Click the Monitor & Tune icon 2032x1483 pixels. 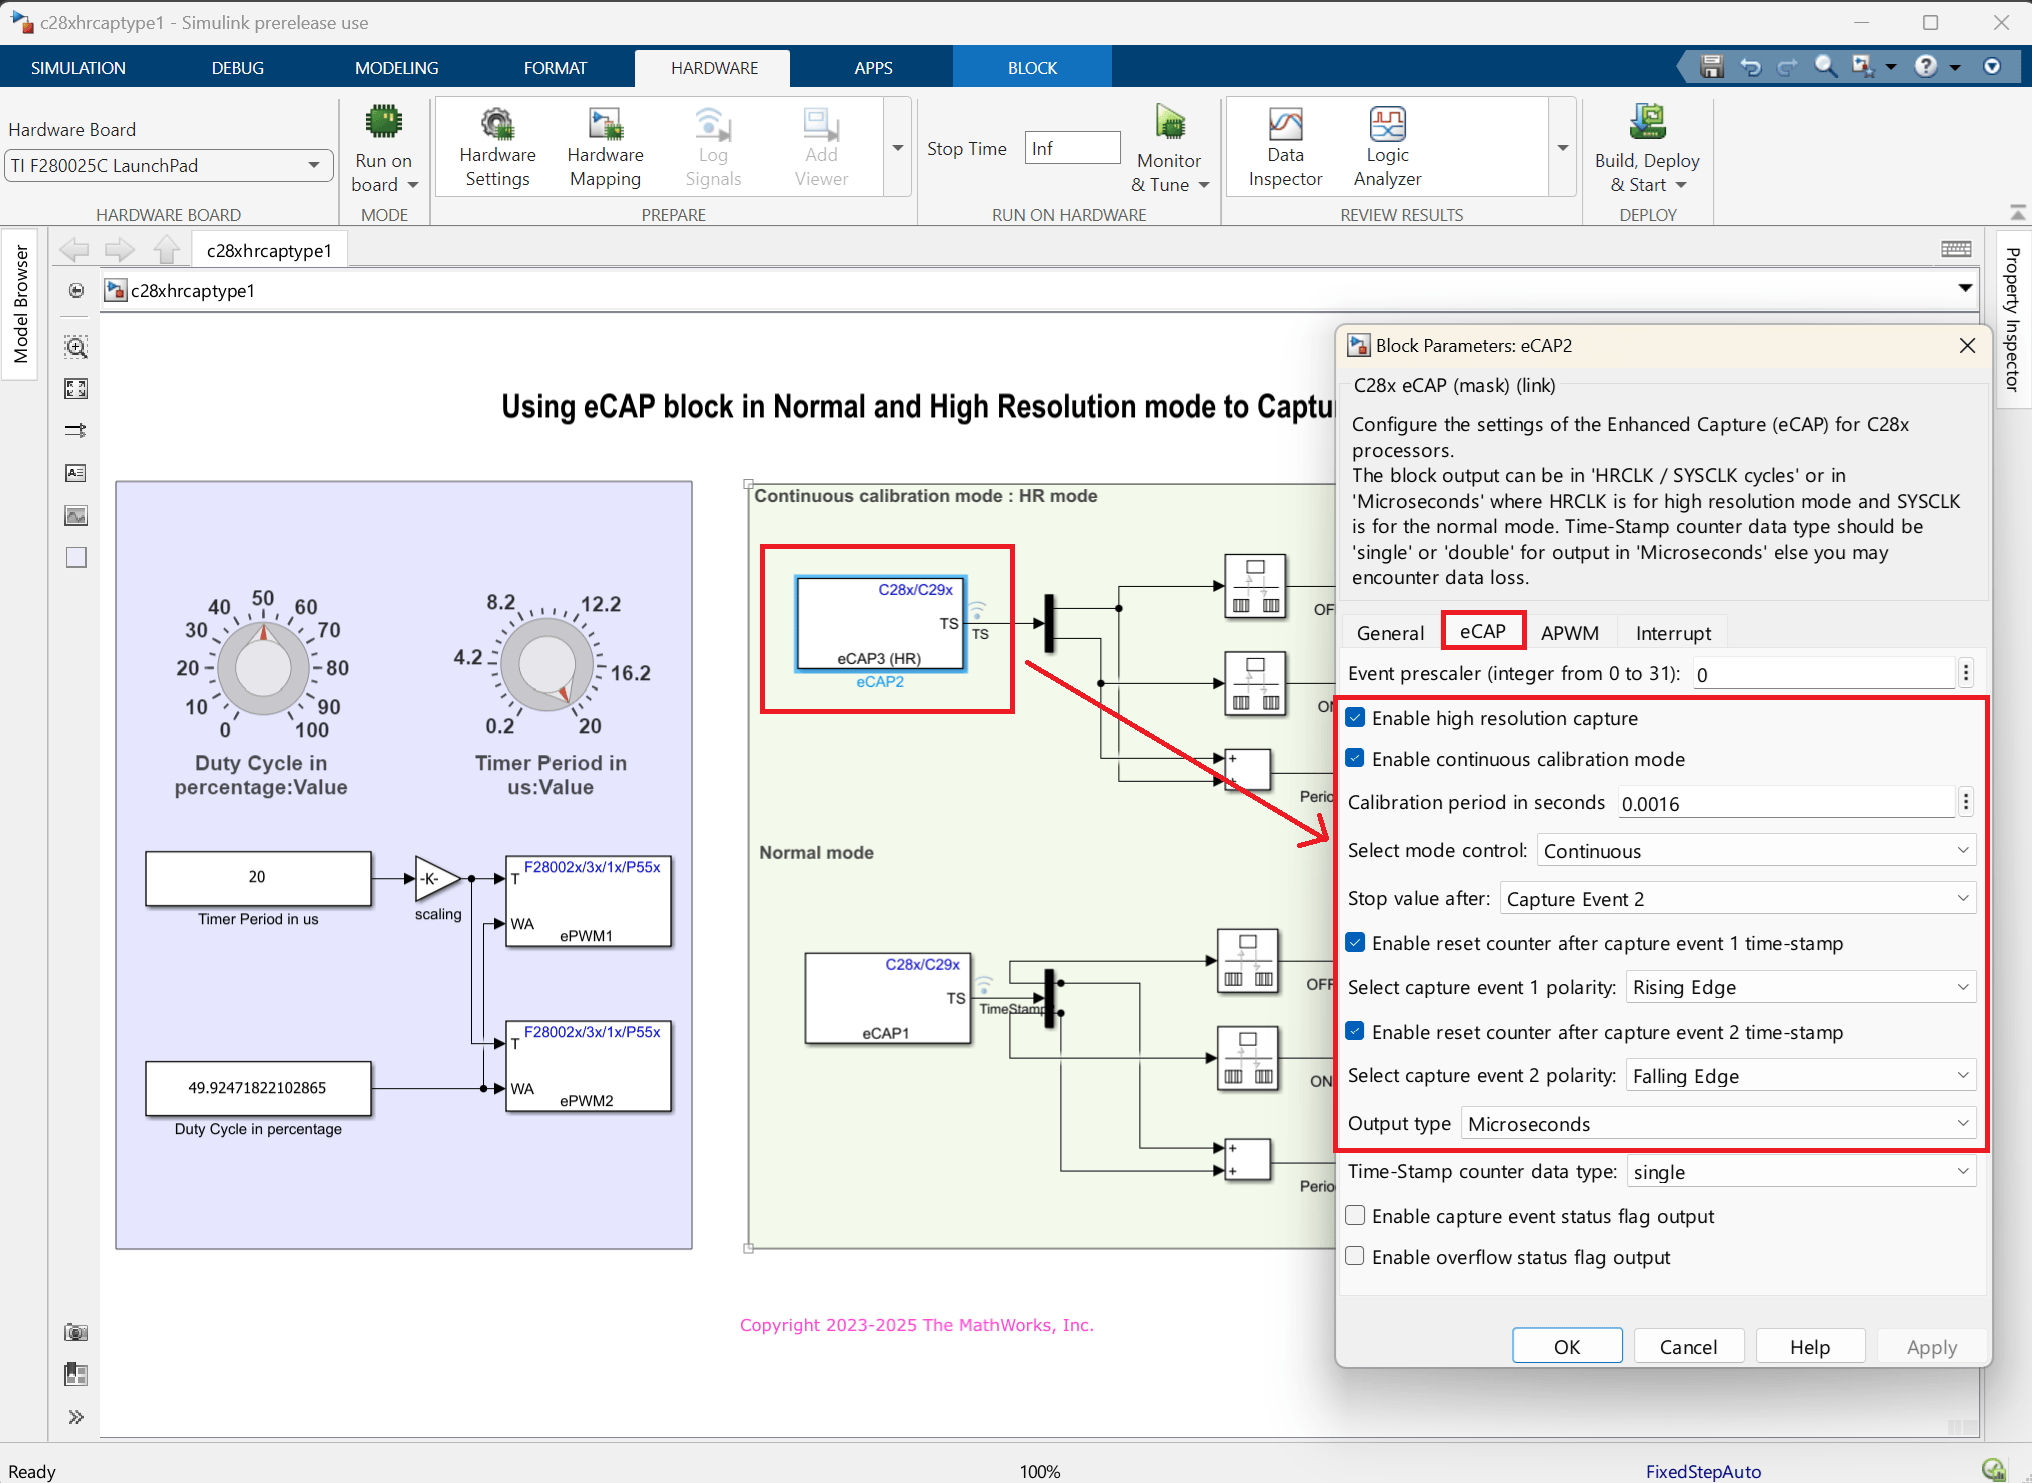point(1169,123)
